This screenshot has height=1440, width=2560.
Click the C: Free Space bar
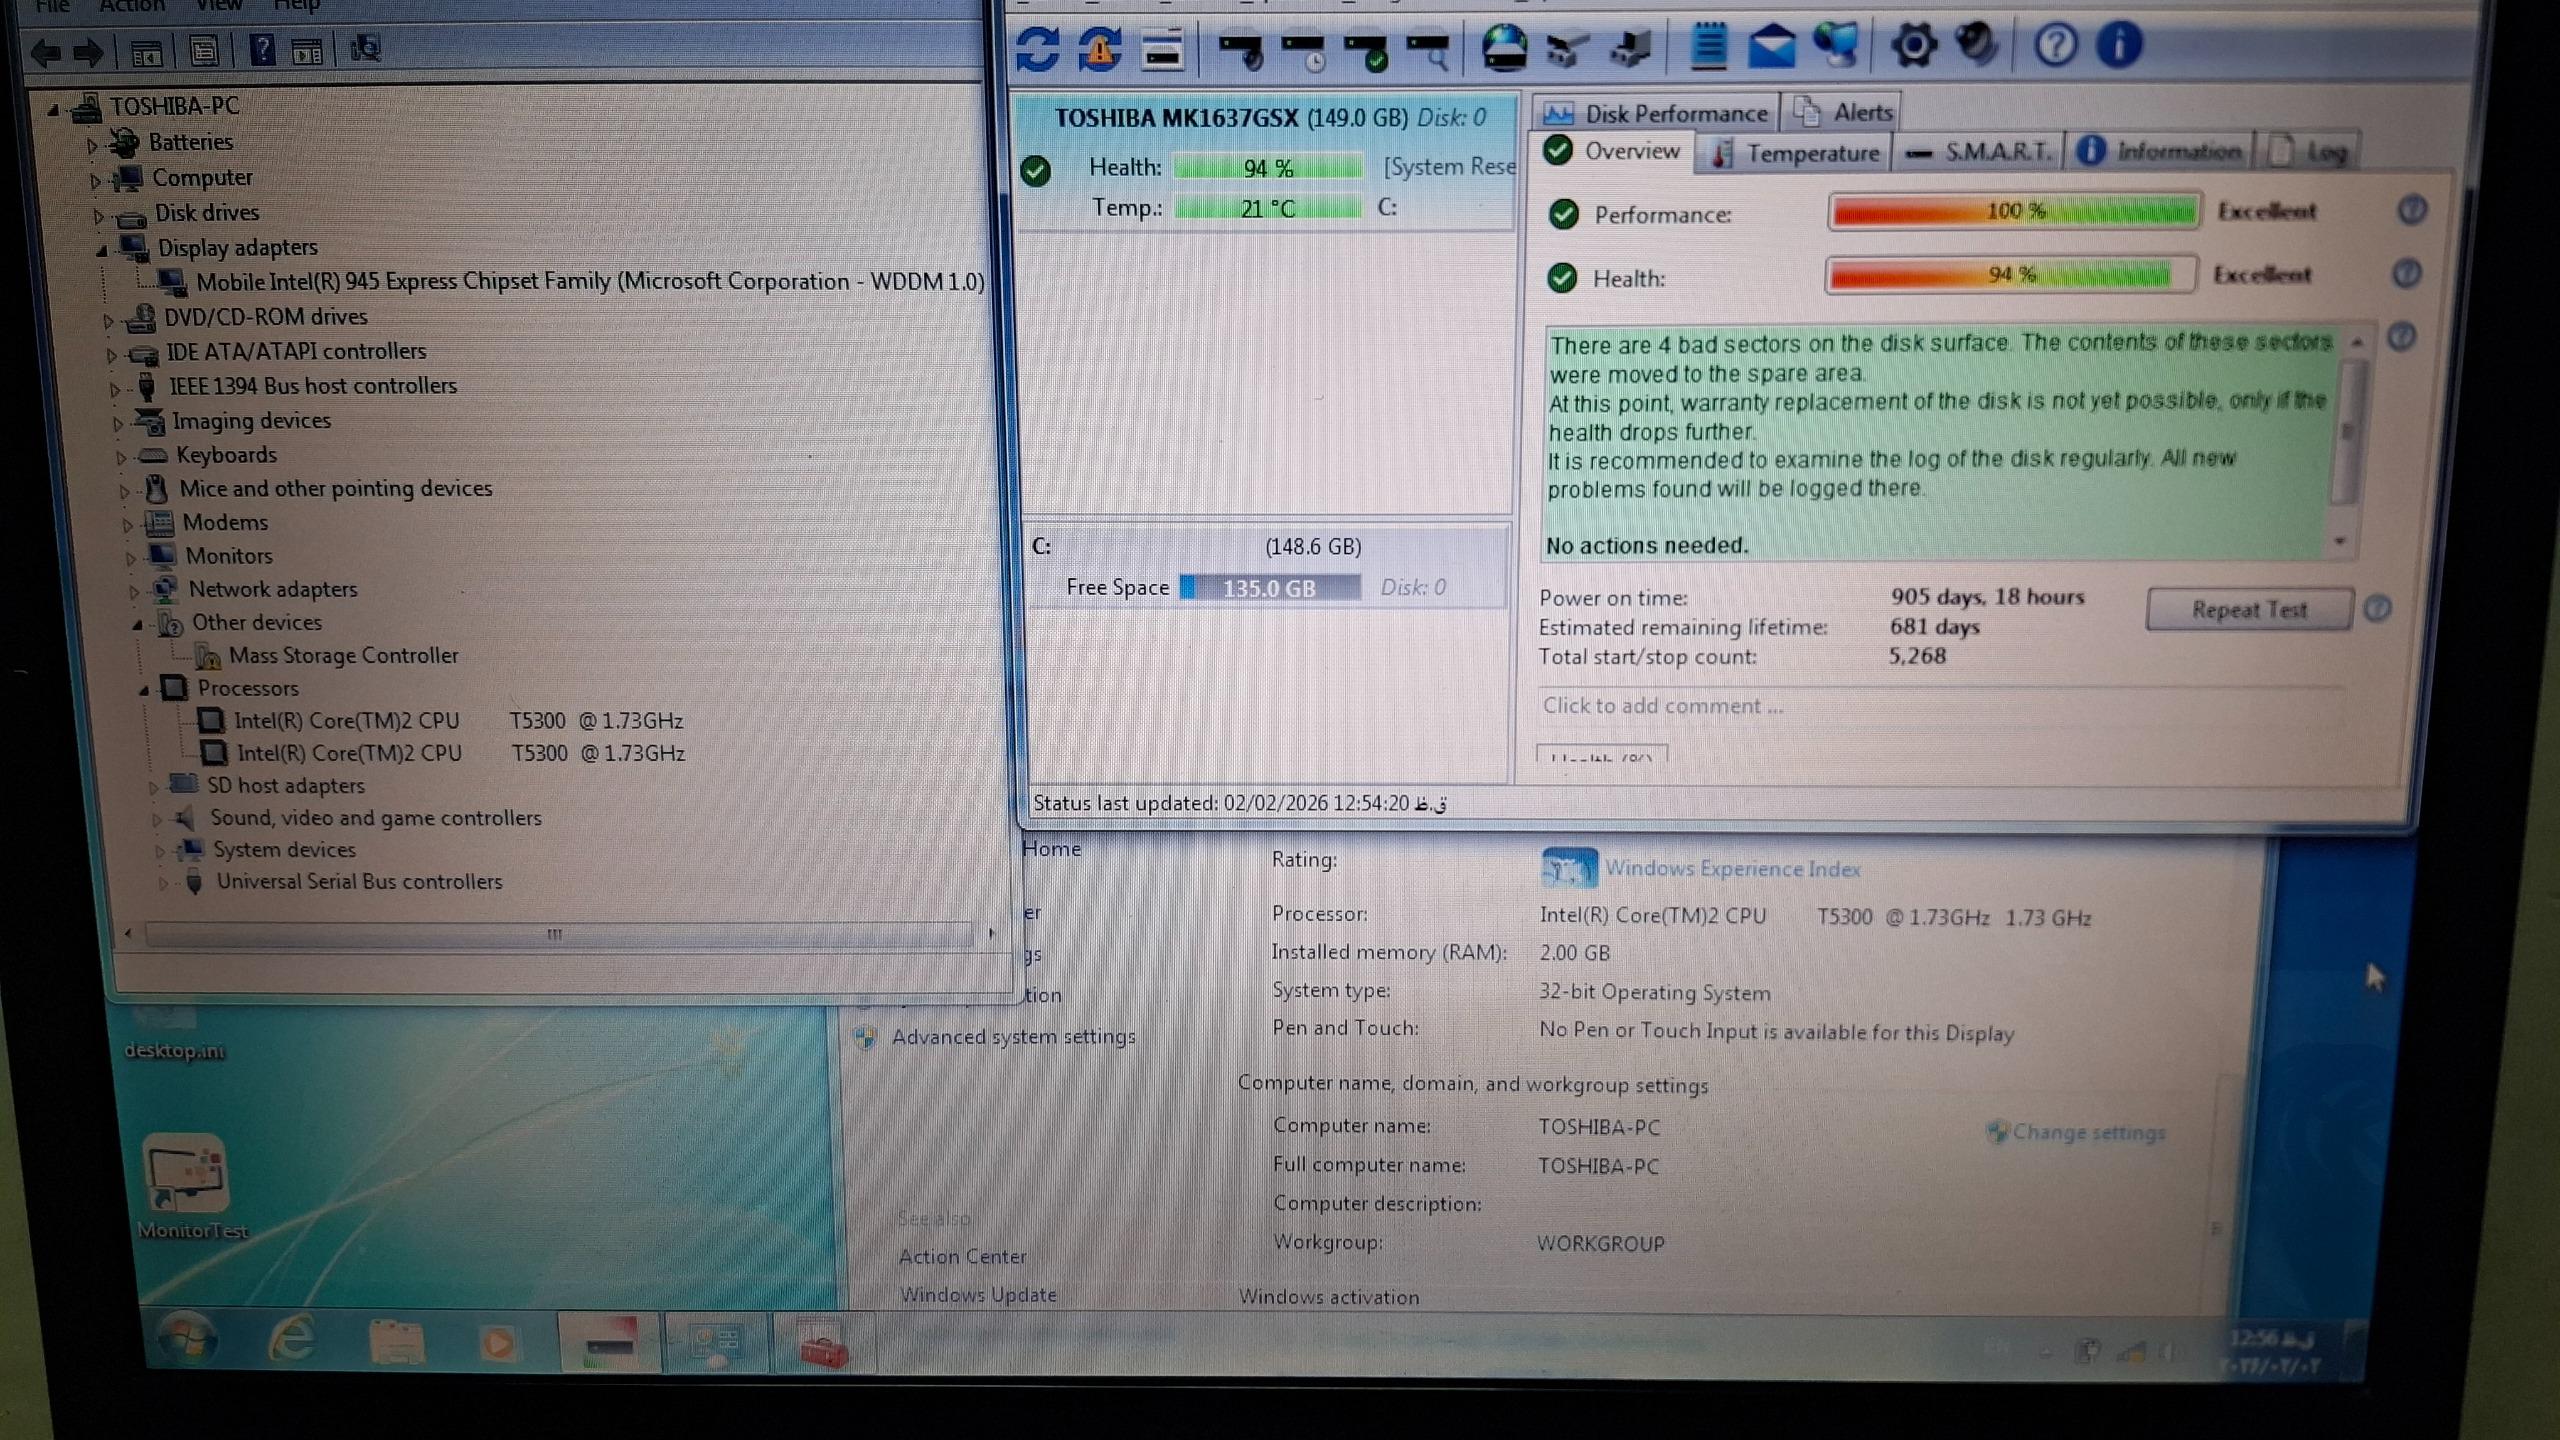point(1269,588)
